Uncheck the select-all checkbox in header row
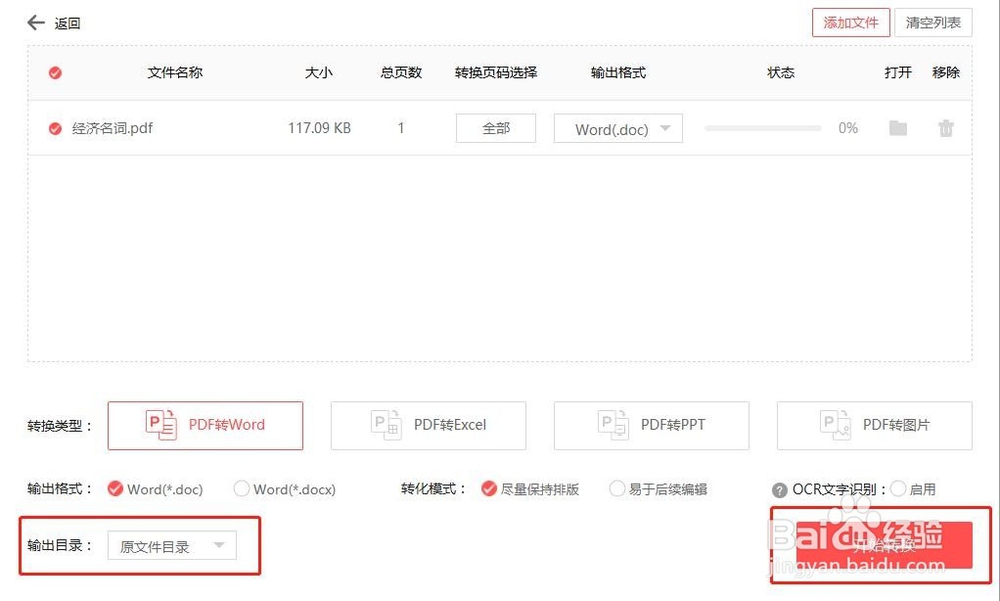The image size is (1000, 601). pyautogui.click(x=55, y=72)
